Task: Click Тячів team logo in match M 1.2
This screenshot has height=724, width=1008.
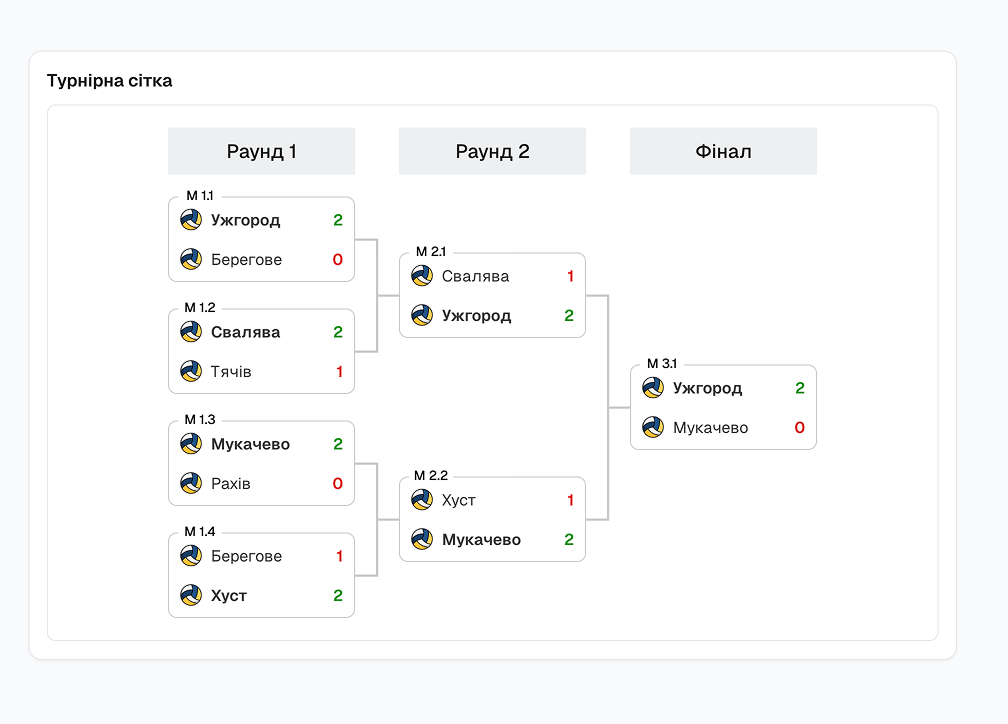Action: coord(191,372)
